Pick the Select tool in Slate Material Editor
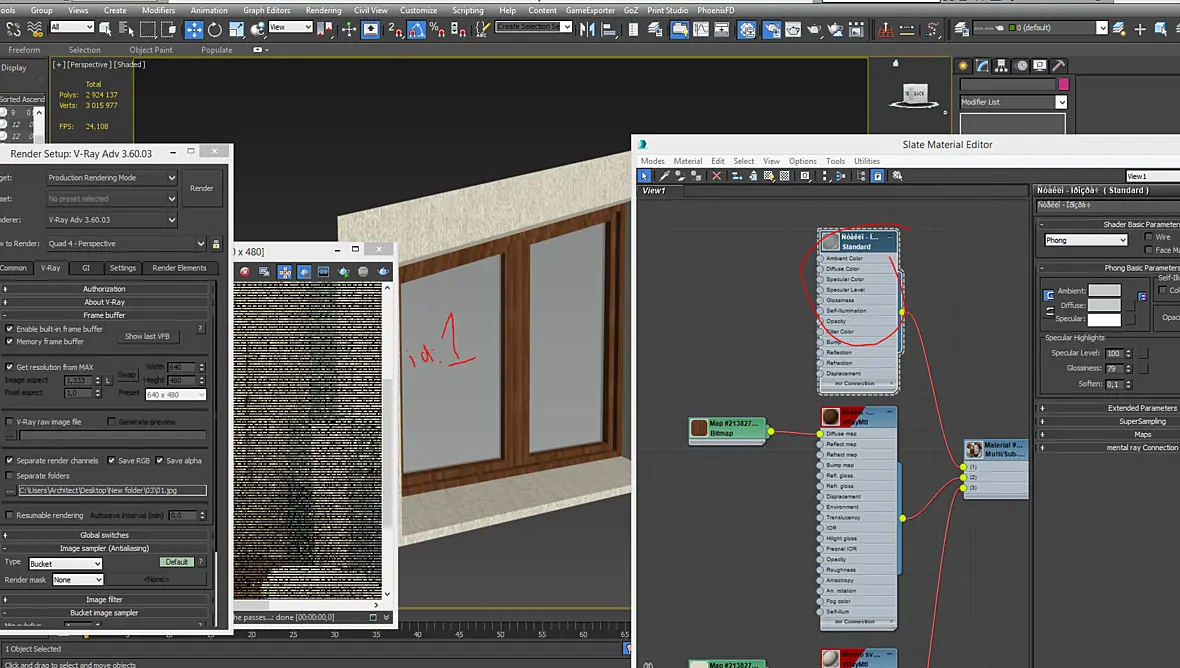 tap(644, 175)
